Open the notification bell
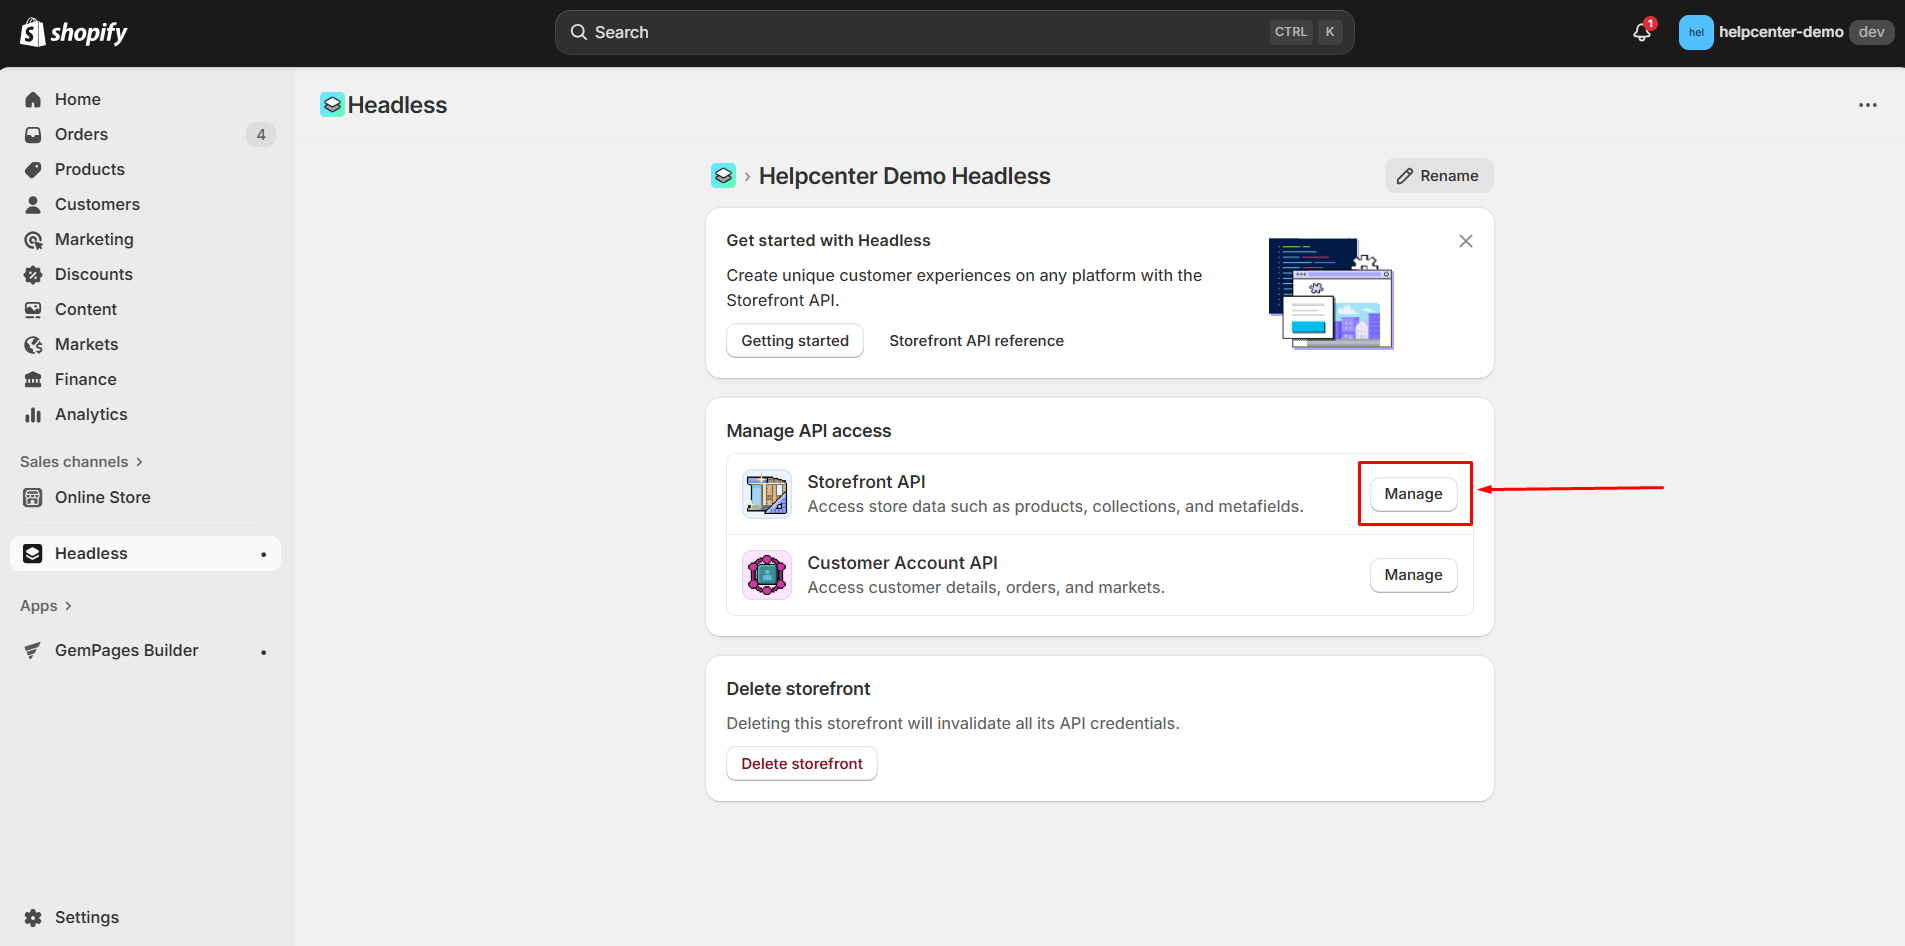Viewport: 1905px width, 946px height. (x=1641, y=32)
